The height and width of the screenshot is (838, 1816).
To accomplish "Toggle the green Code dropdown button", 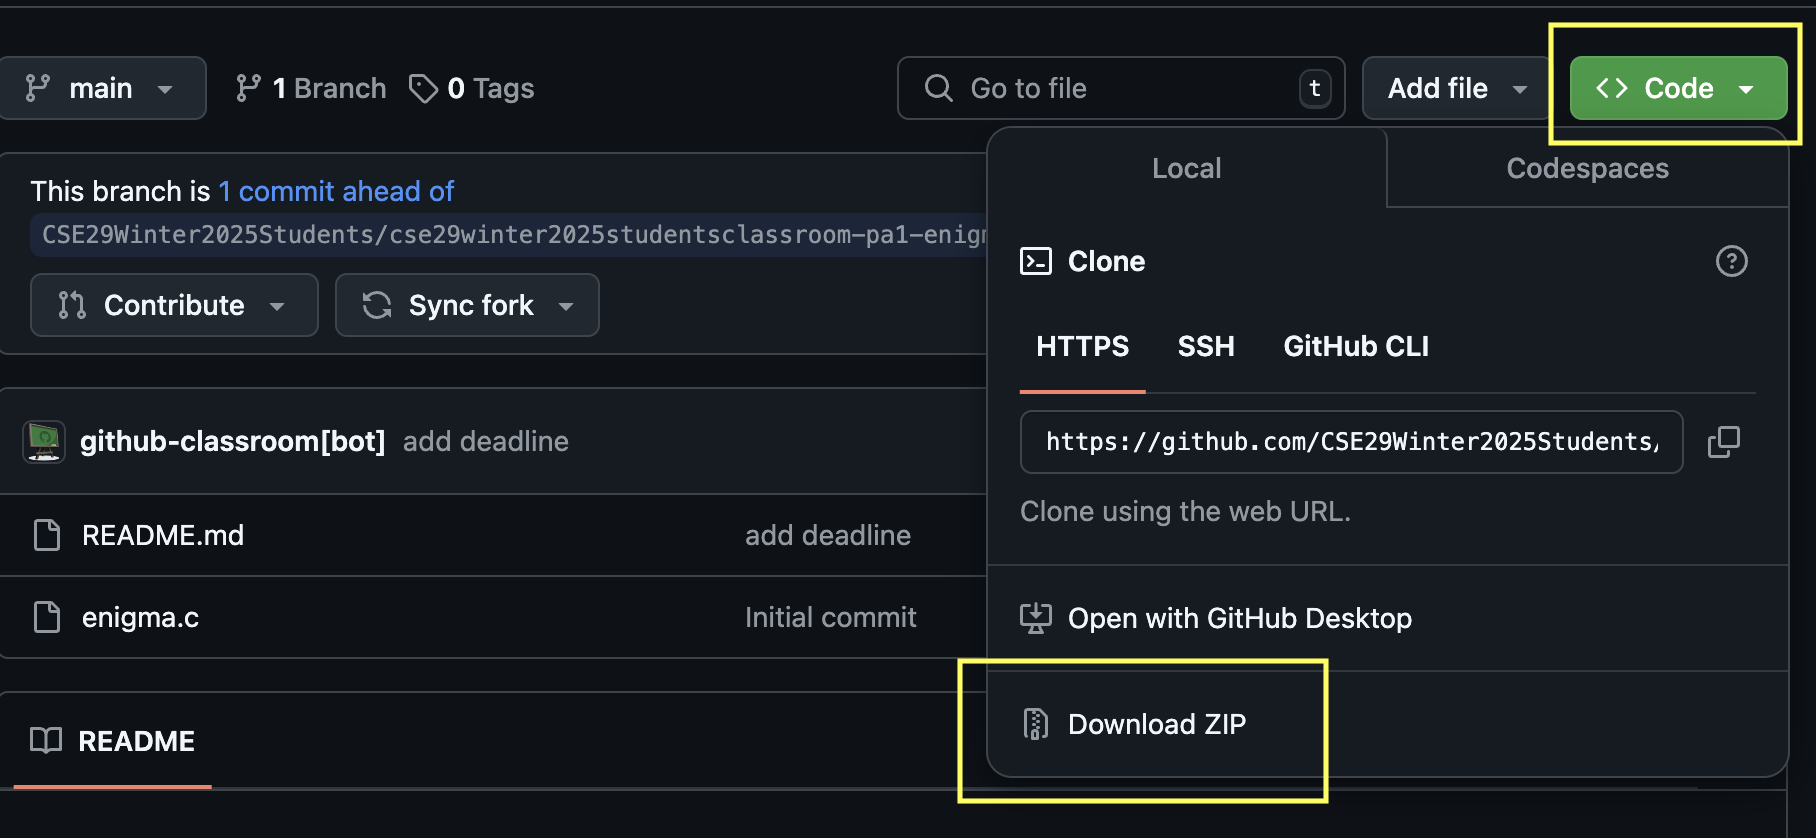I will point(1678,88).
